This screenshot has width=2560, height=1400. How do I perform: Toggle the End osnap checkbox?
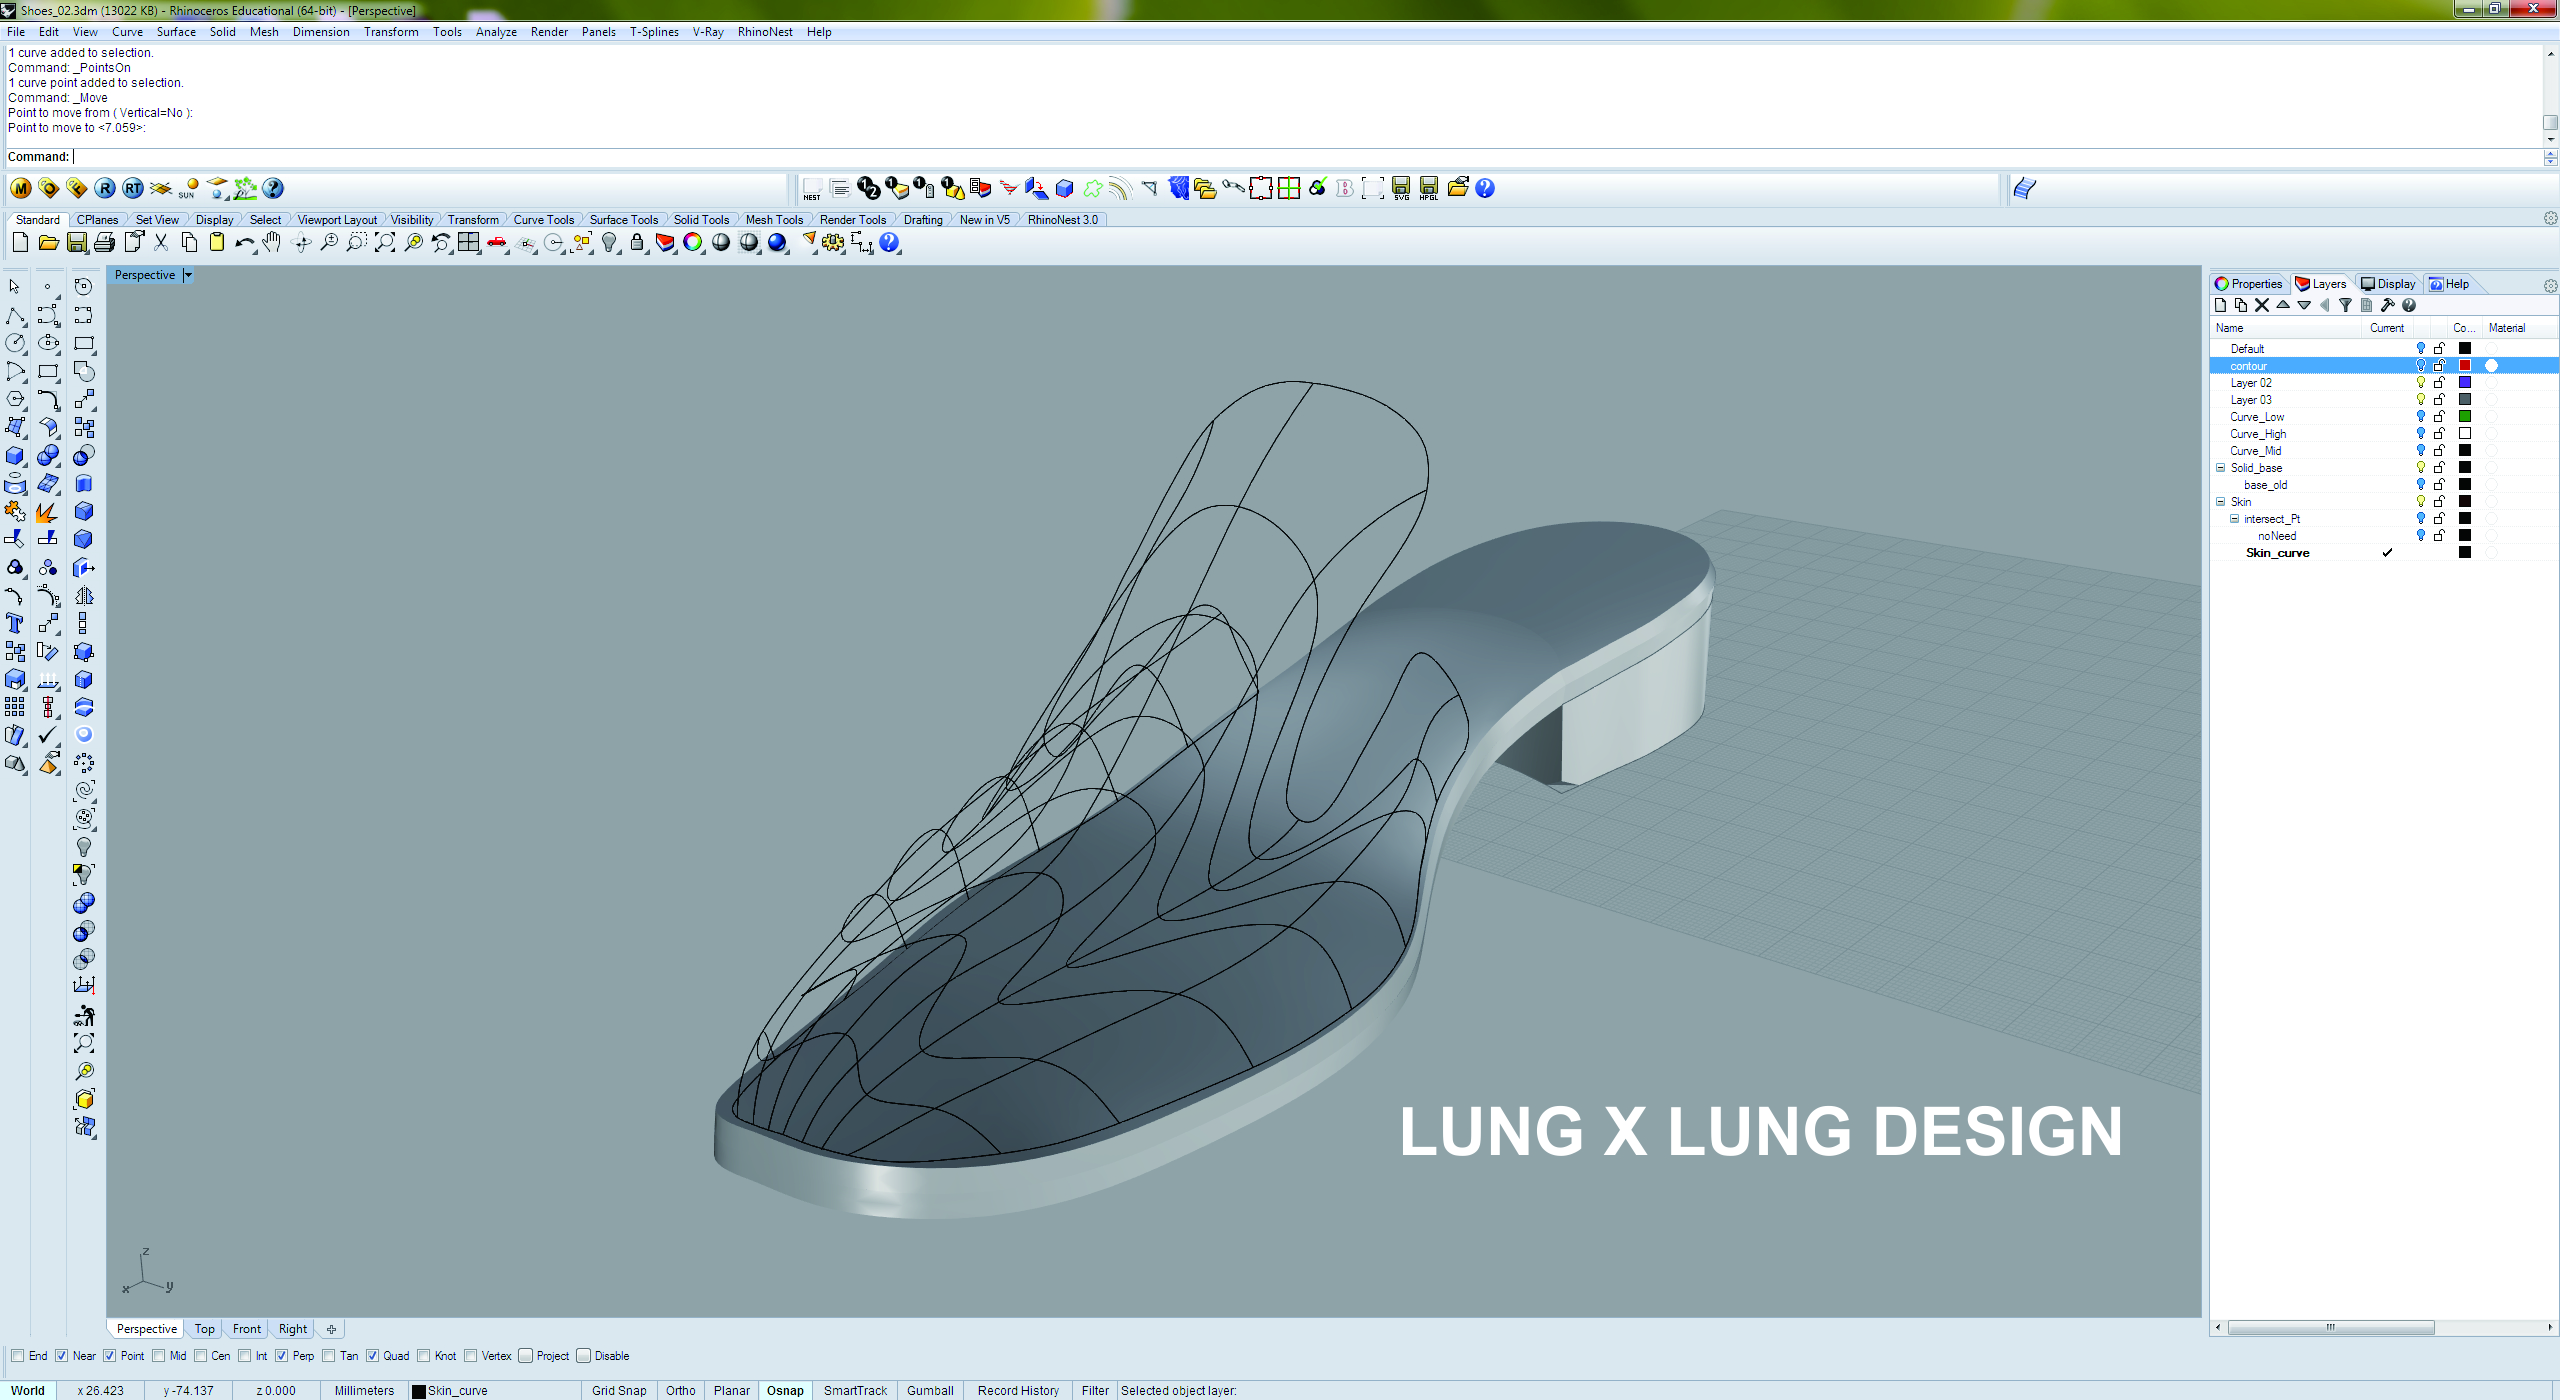pyautogui.click(x=18, y=1356)
